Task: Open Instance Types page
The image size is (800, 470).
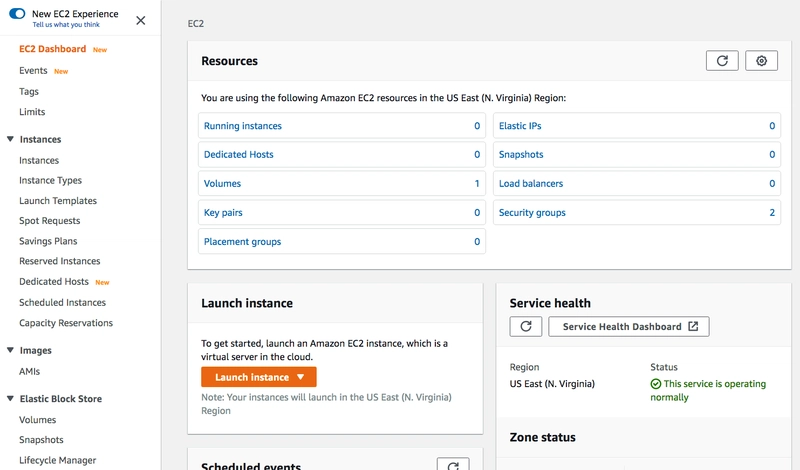Action: [x=51, y=180]
